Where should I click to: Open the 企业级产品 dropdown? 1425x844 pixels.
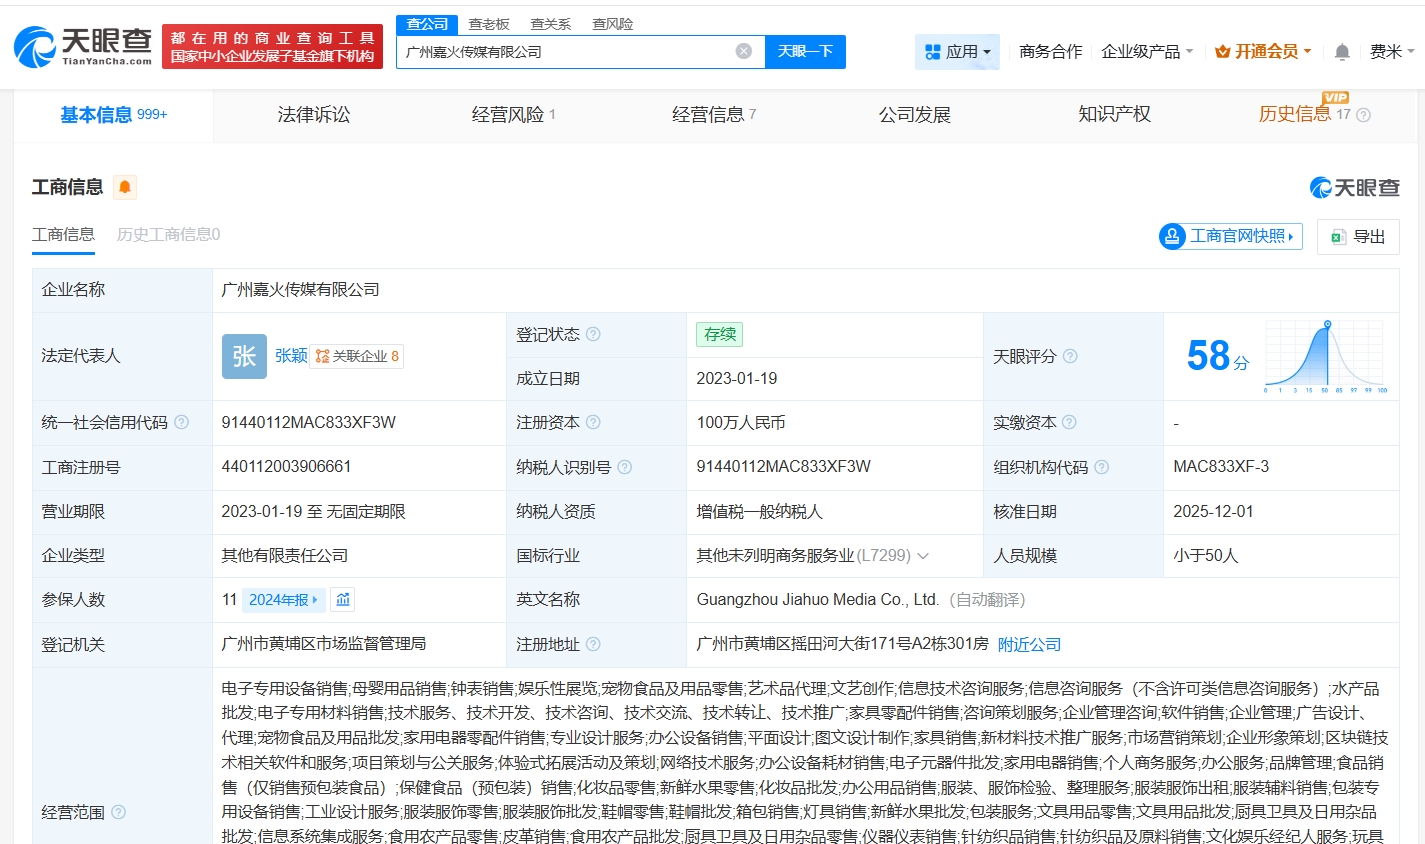pos(1146,52)
